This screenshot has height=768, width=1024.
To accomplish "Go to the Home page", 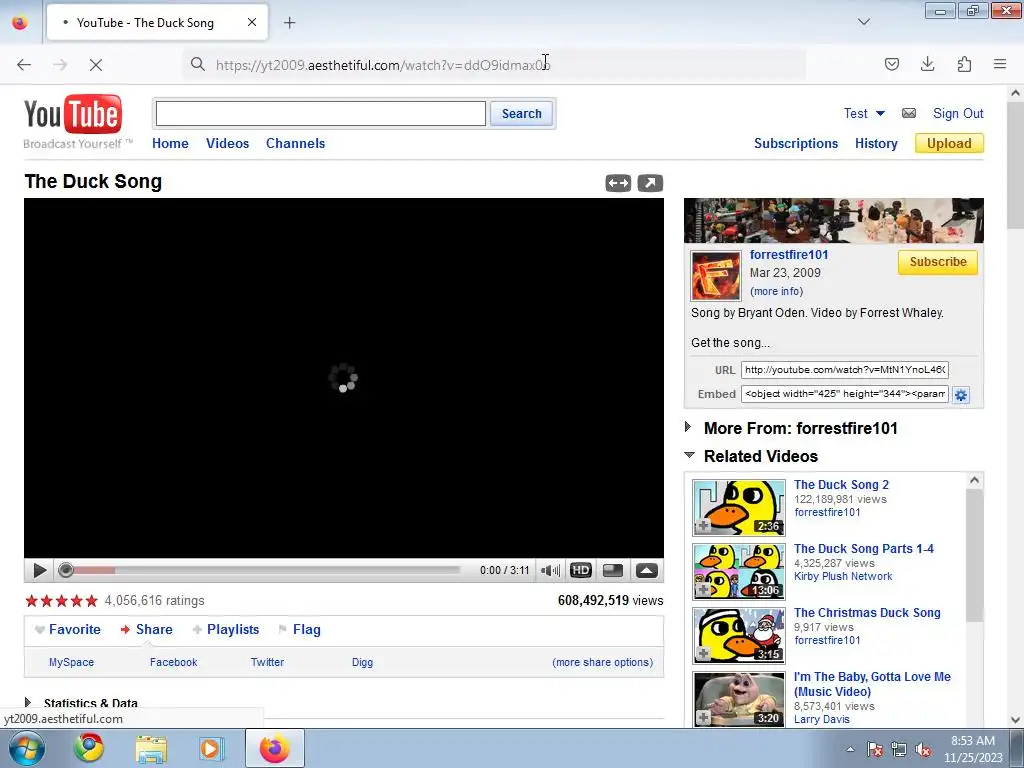I will [170, 144].
